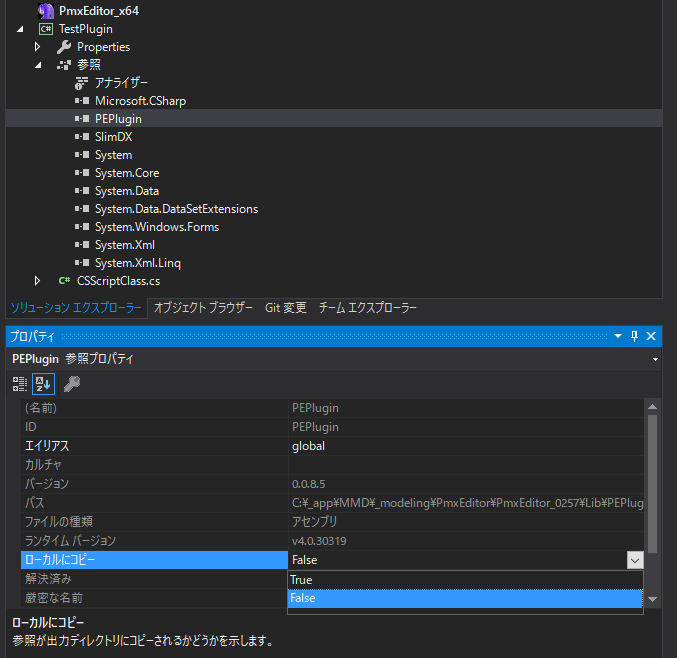
Task: Click the ローカルにコピー False value field
Action: click(457, 560)
